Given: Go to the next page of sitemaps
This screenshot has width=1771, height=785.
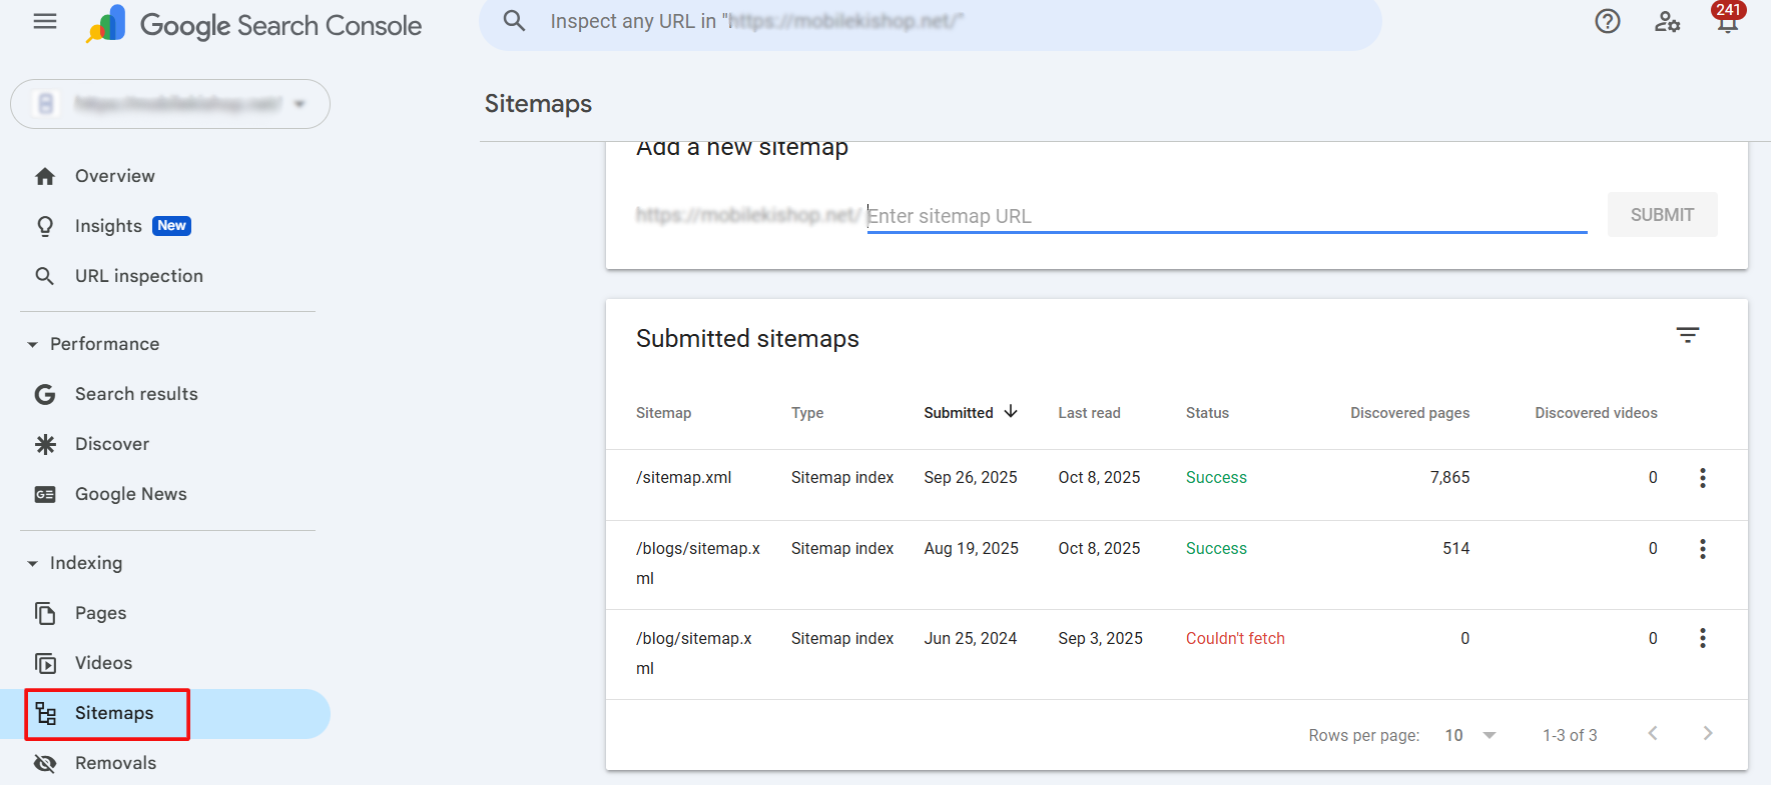Looking at the screenshot, I should [1707, 733].
